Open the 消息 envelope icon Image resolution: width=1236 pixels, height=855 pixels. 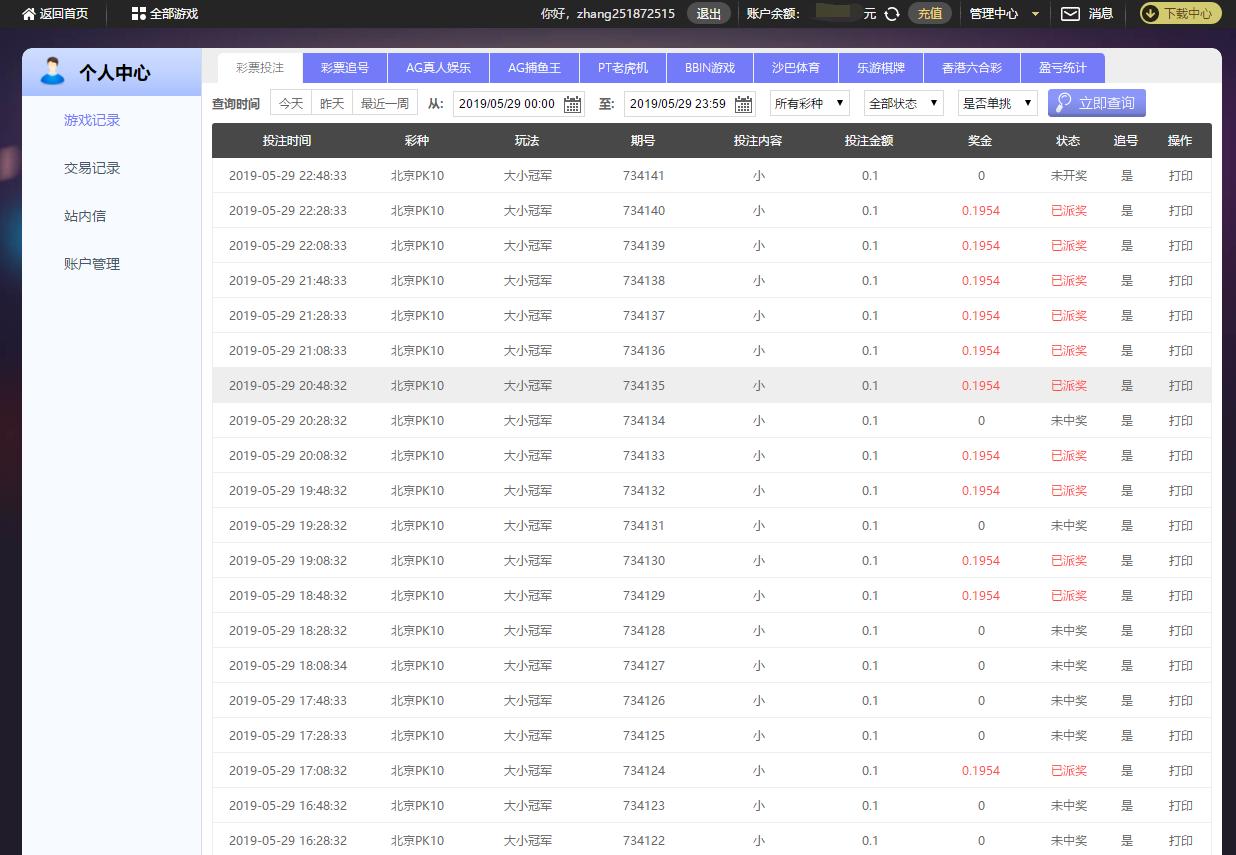pos(1070,14)
